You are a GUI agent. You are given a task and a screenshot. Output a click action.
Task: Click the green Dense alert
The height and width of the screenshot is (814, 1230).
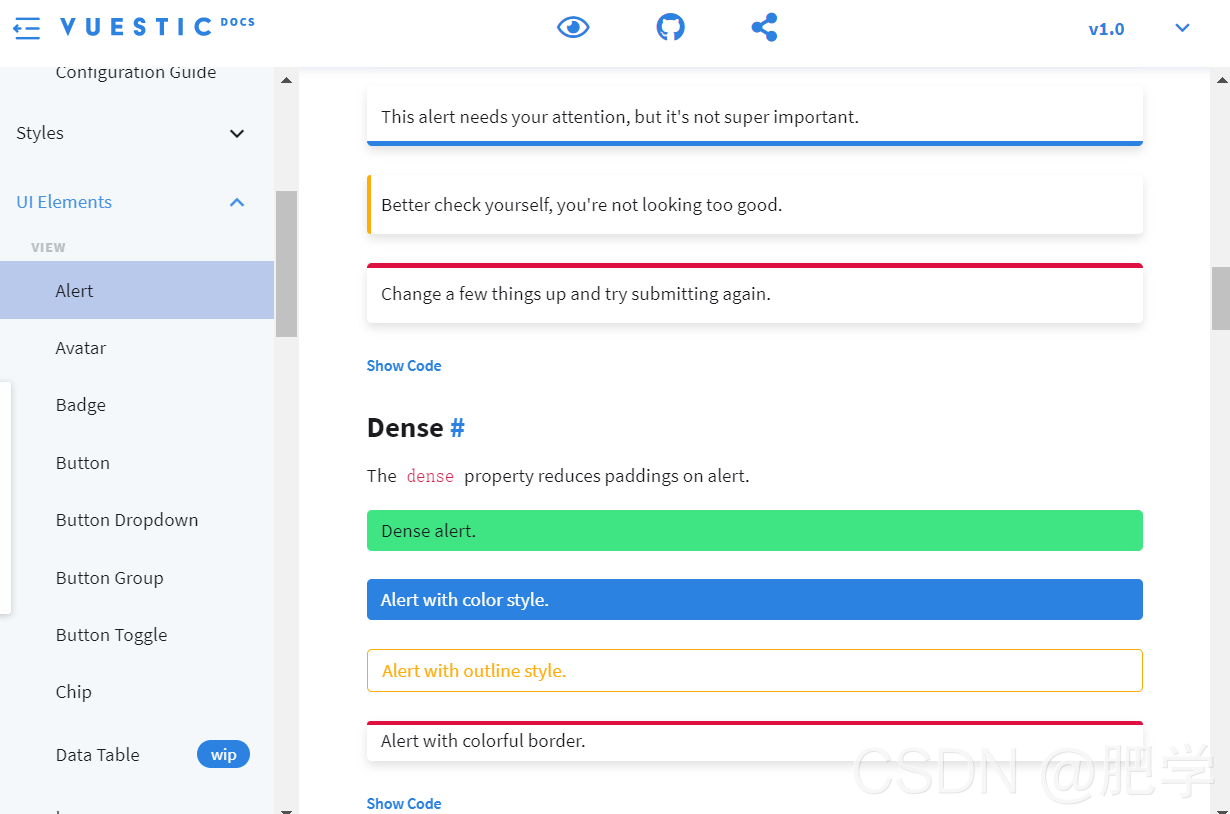(755, 531)
